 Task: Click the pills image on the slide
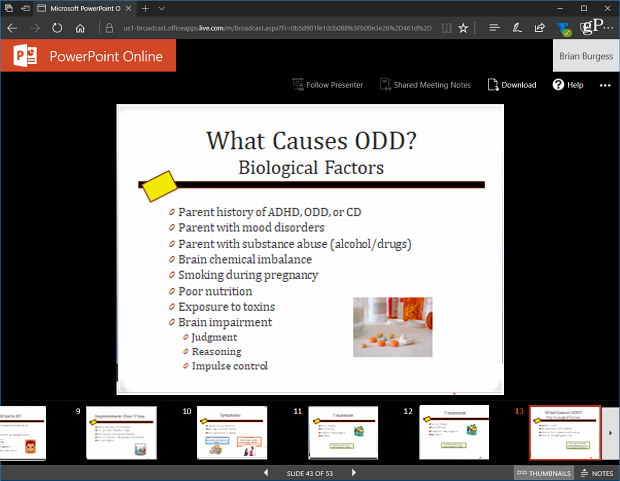pyautogui.click(x=393, y=327)
